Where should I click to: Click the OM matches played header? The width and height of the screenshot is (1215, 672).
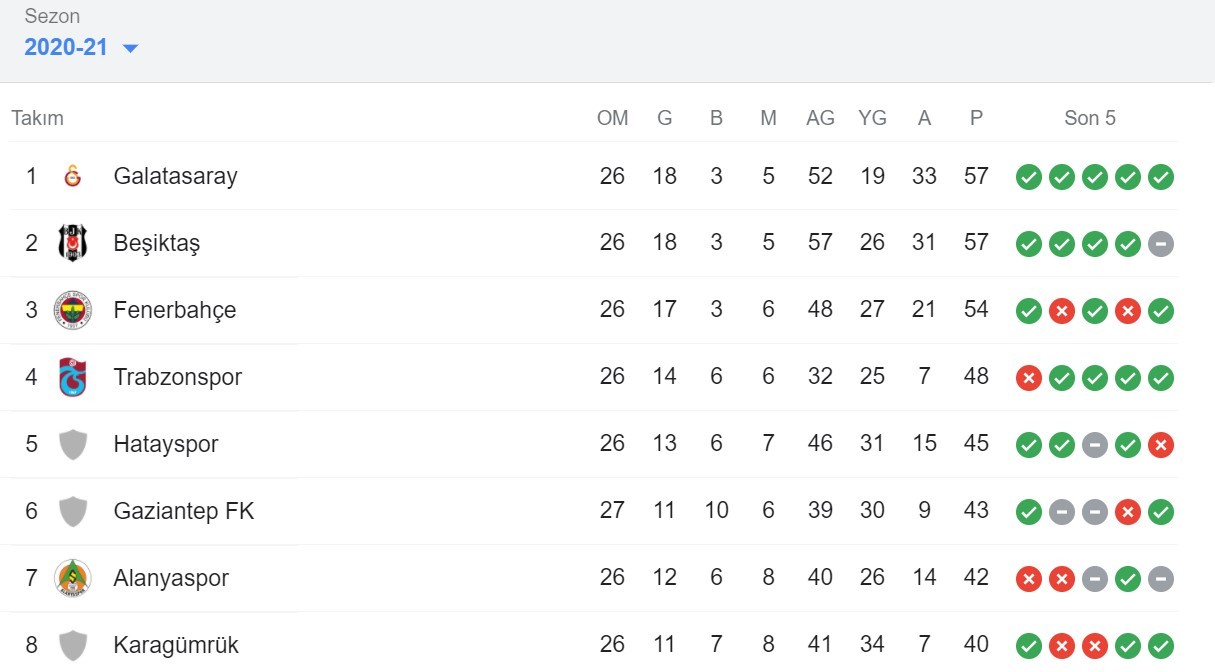tap(612, 118)
